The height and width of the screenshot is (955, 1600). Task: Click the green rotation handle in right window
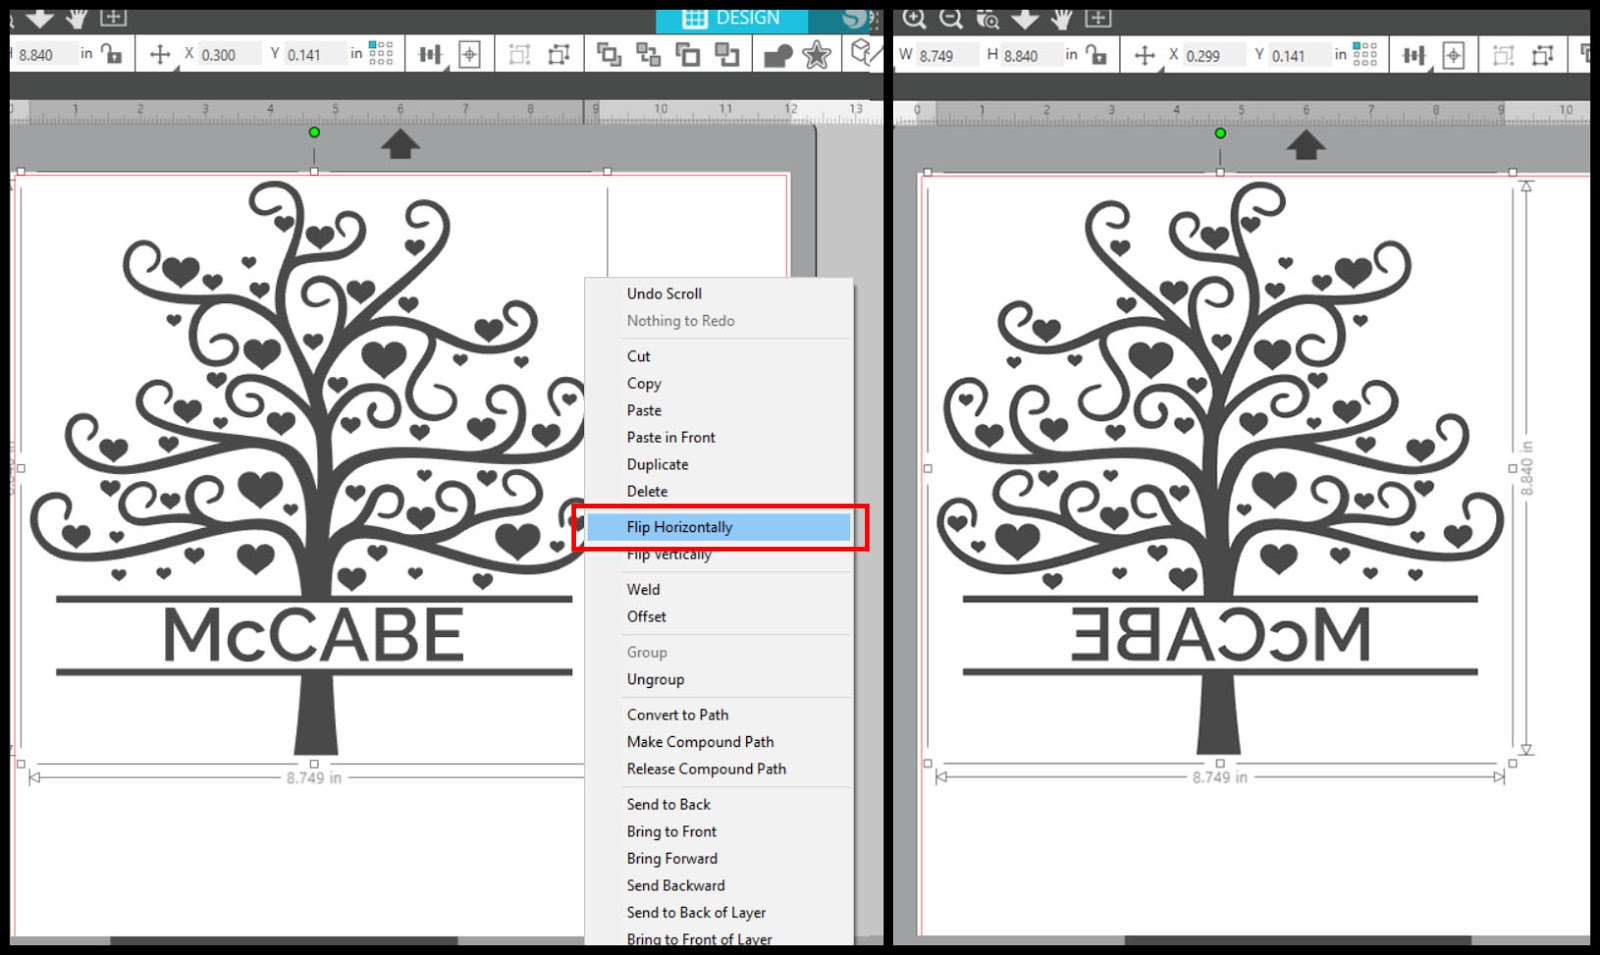pyautogui.click(x=1220, y=133)
